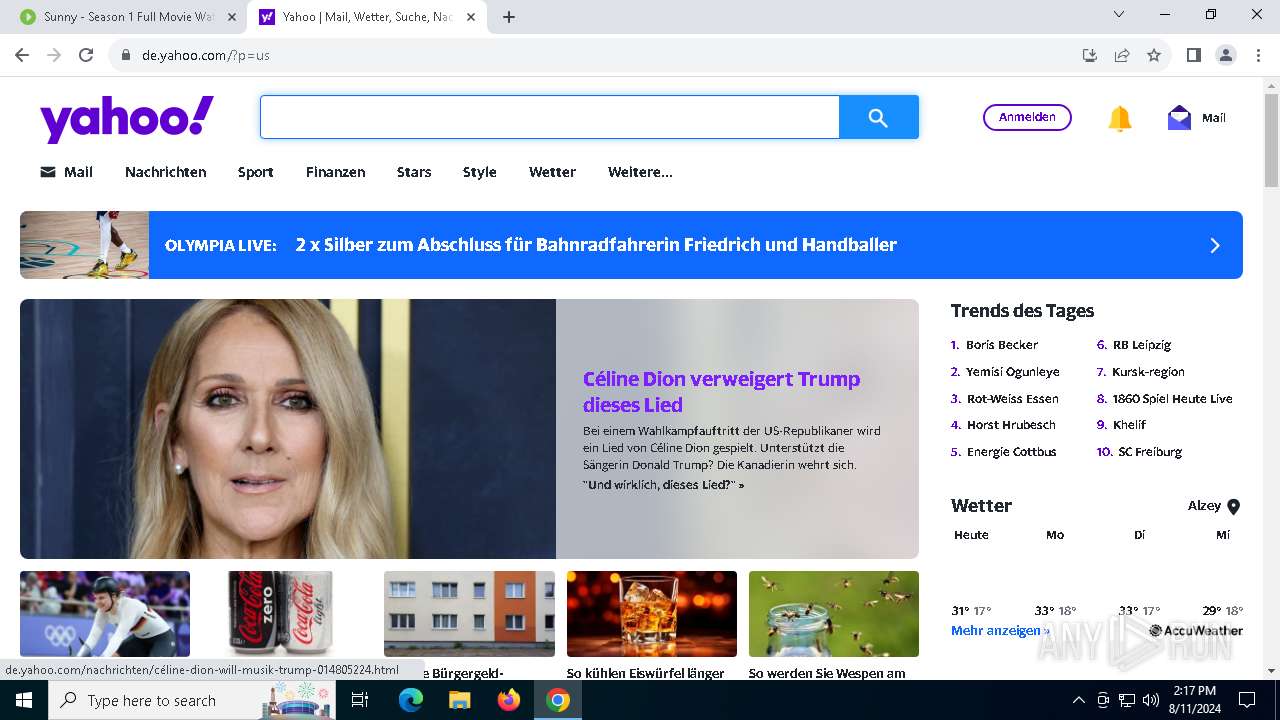This screenshot has width=1280, height=720.
Task: Open the Chrome profile avatar
Action: [x=1226, y=55]
